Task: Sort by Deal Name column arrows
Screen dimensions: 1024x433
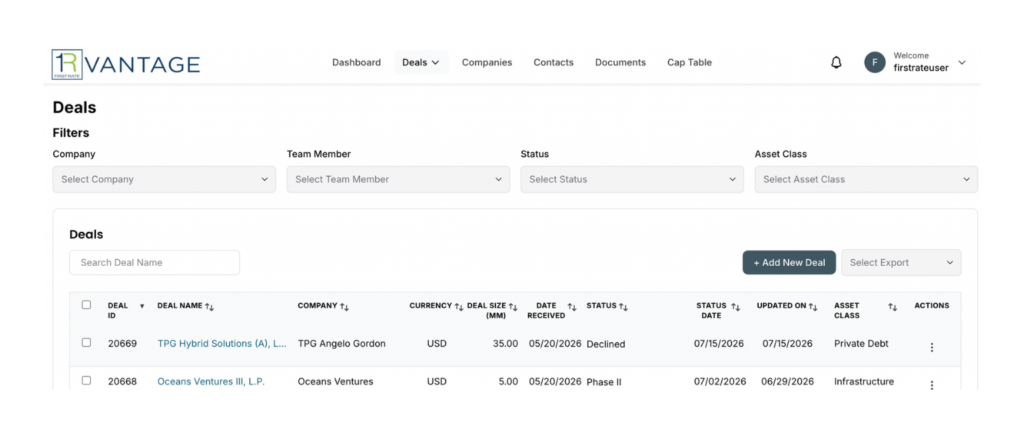Action: click(210, 306)
